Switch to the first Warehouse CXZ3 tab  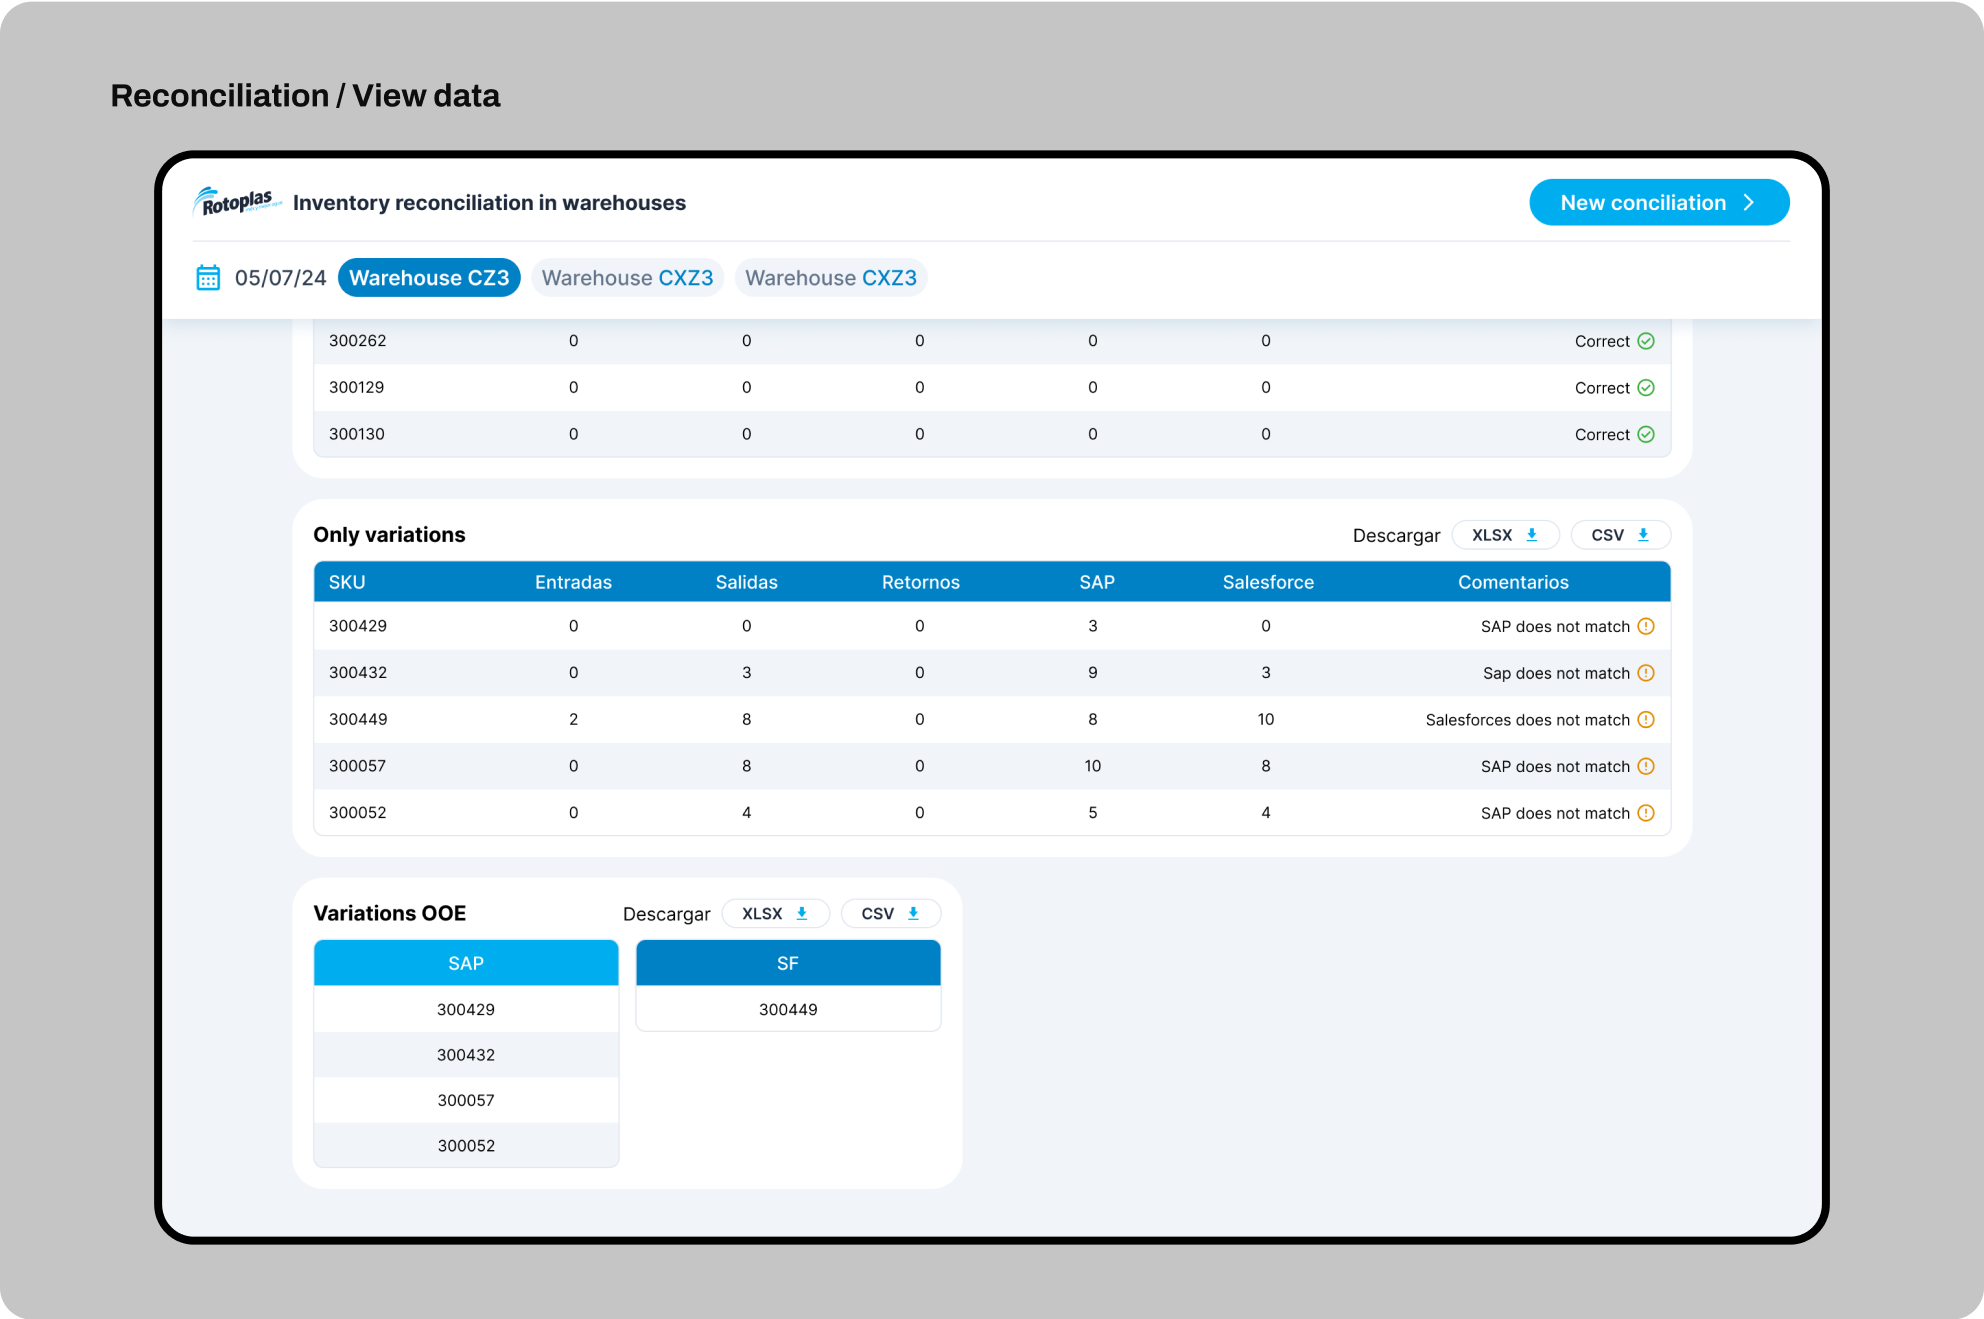click(627, 278)
